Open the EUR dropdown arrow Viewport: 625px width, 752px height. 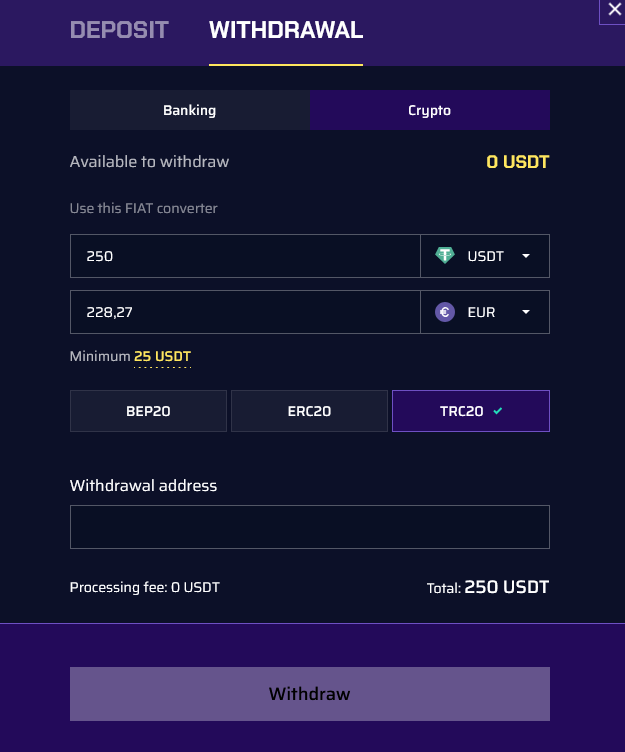[526, 312]
